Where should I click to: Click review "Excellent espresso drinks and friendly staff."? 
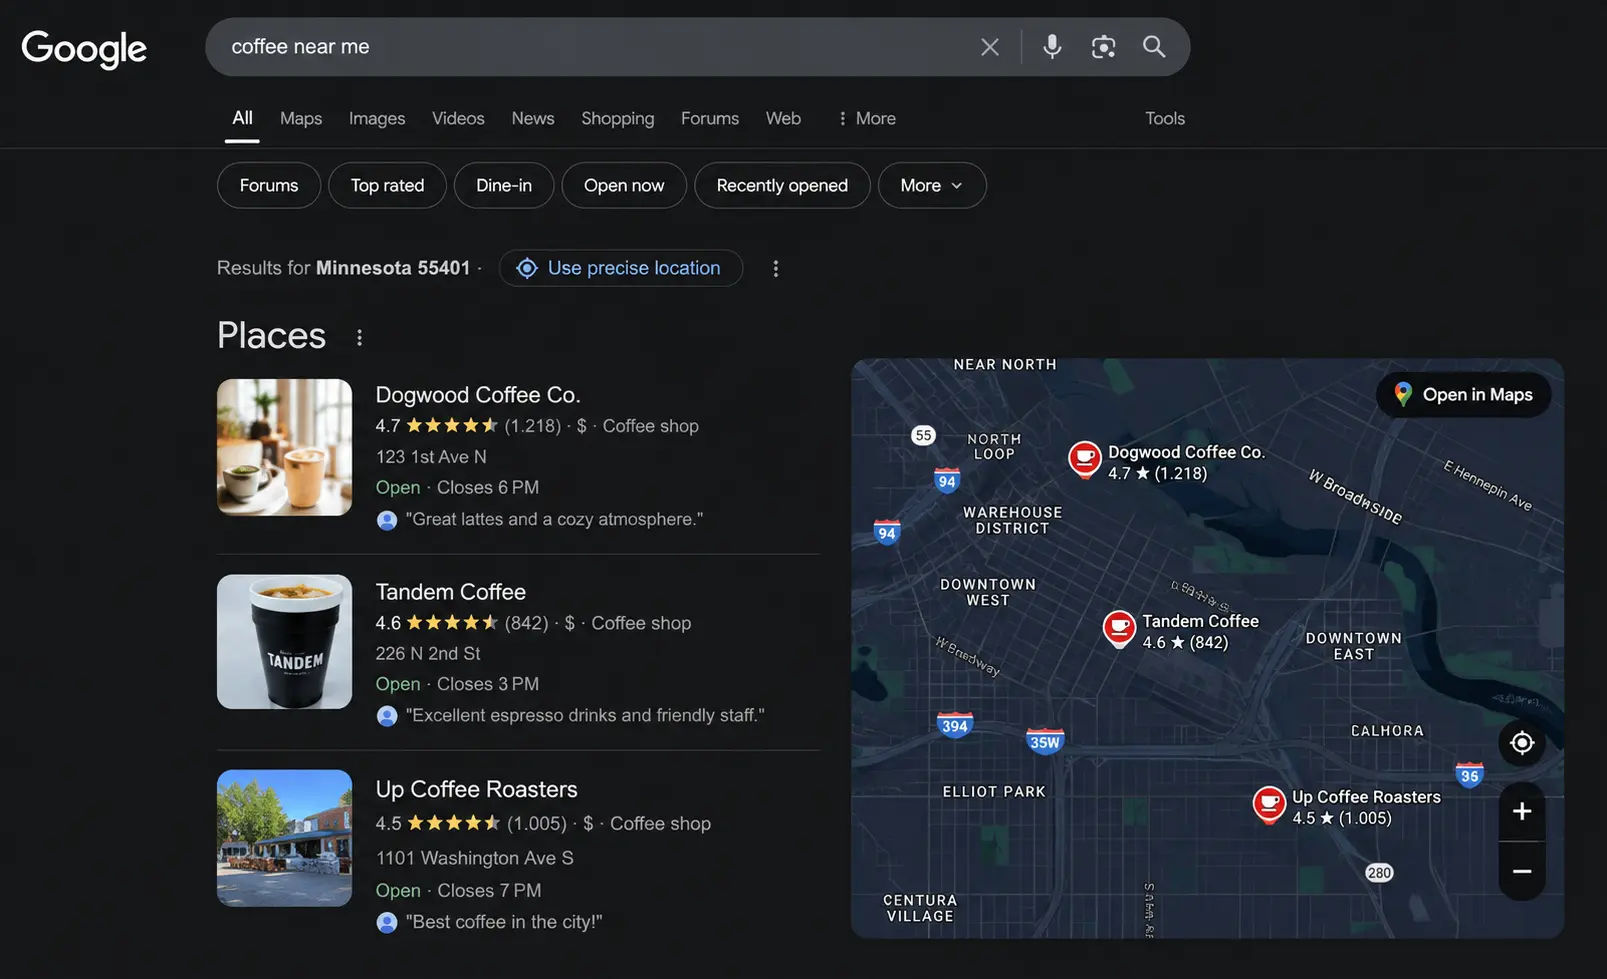pyautogui.click(x=585, y=716)
